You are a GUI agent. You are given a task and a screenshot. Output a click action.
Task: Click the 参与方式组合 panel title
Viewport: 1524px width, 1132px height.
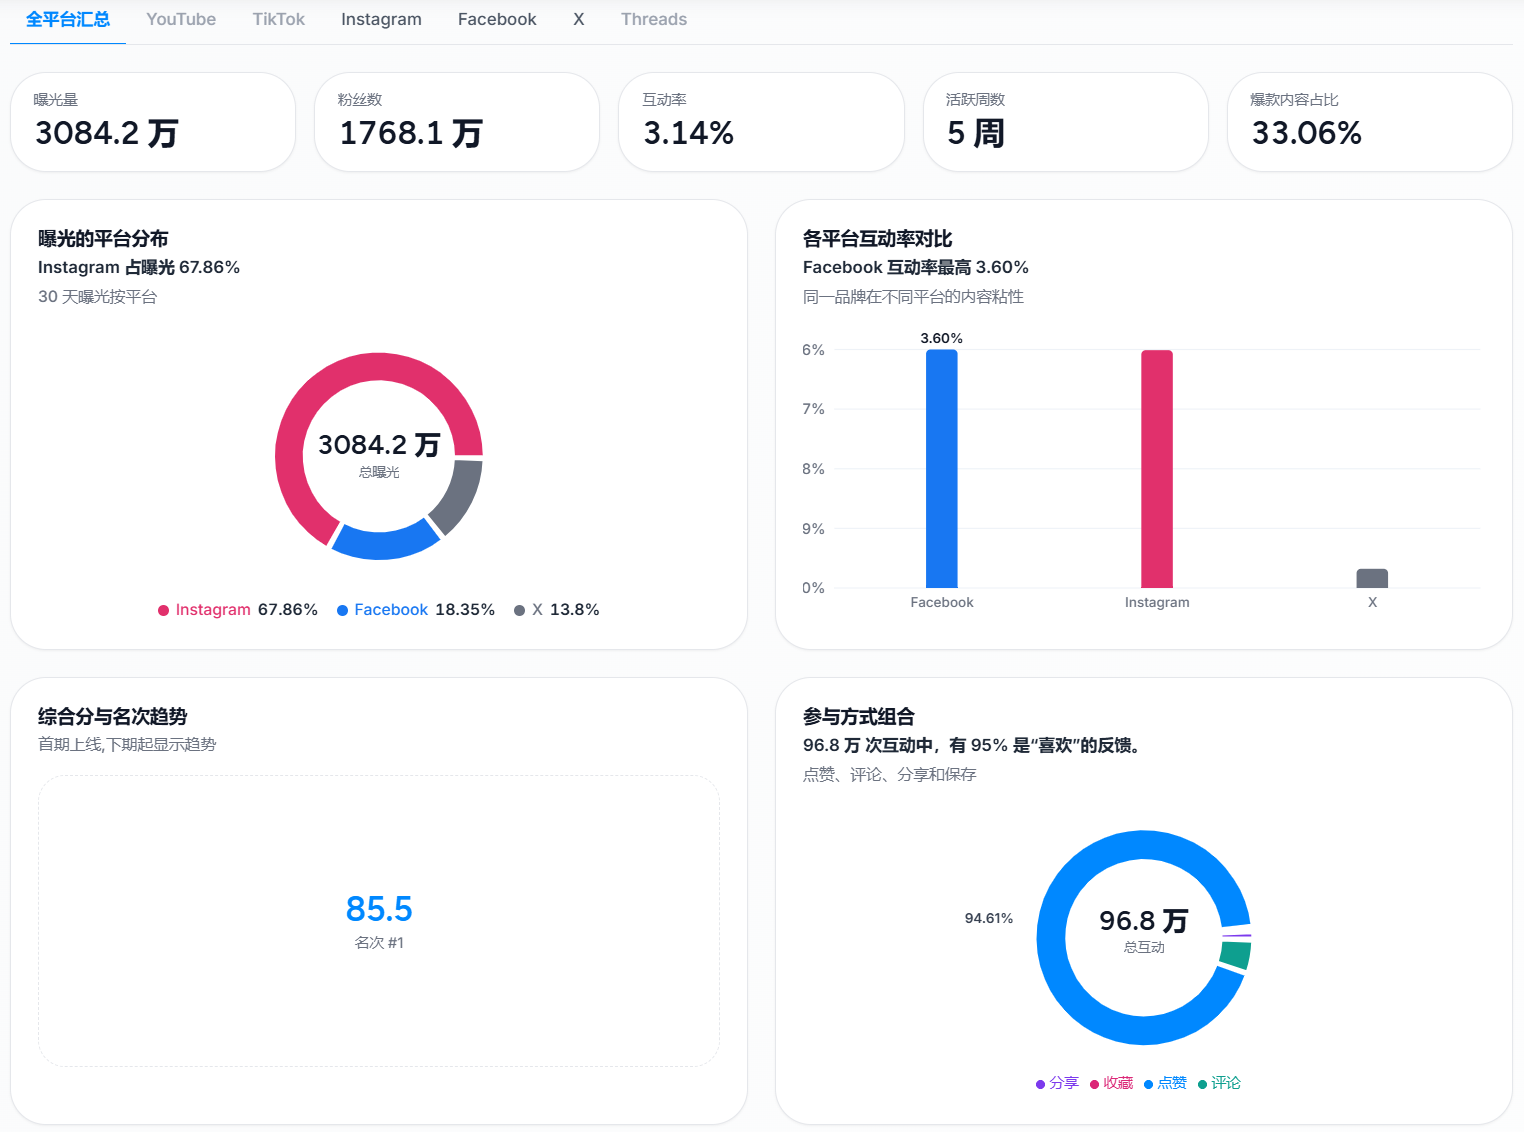(859, 717)
